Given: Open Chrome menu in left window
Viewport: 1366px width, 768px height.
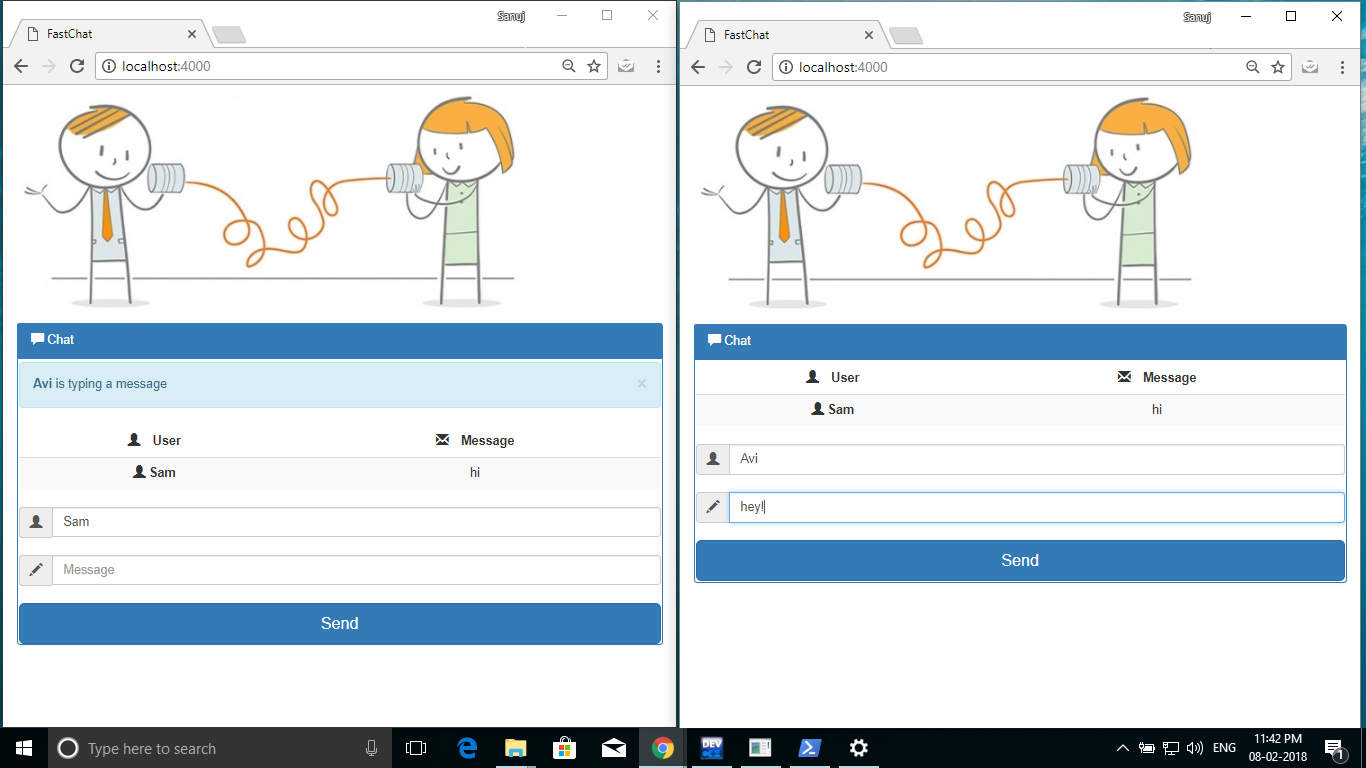Looking at the screenshot, I should tap(658, 66).
